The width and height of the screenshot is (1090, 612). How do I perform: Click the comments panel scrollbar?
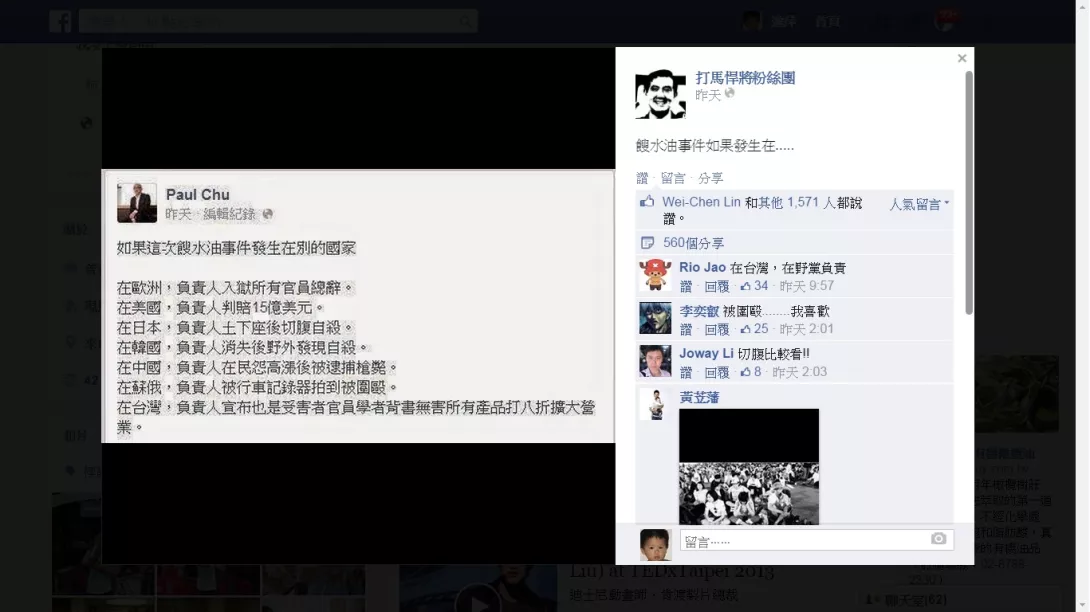pyautogui.click(x=968, y=193)
